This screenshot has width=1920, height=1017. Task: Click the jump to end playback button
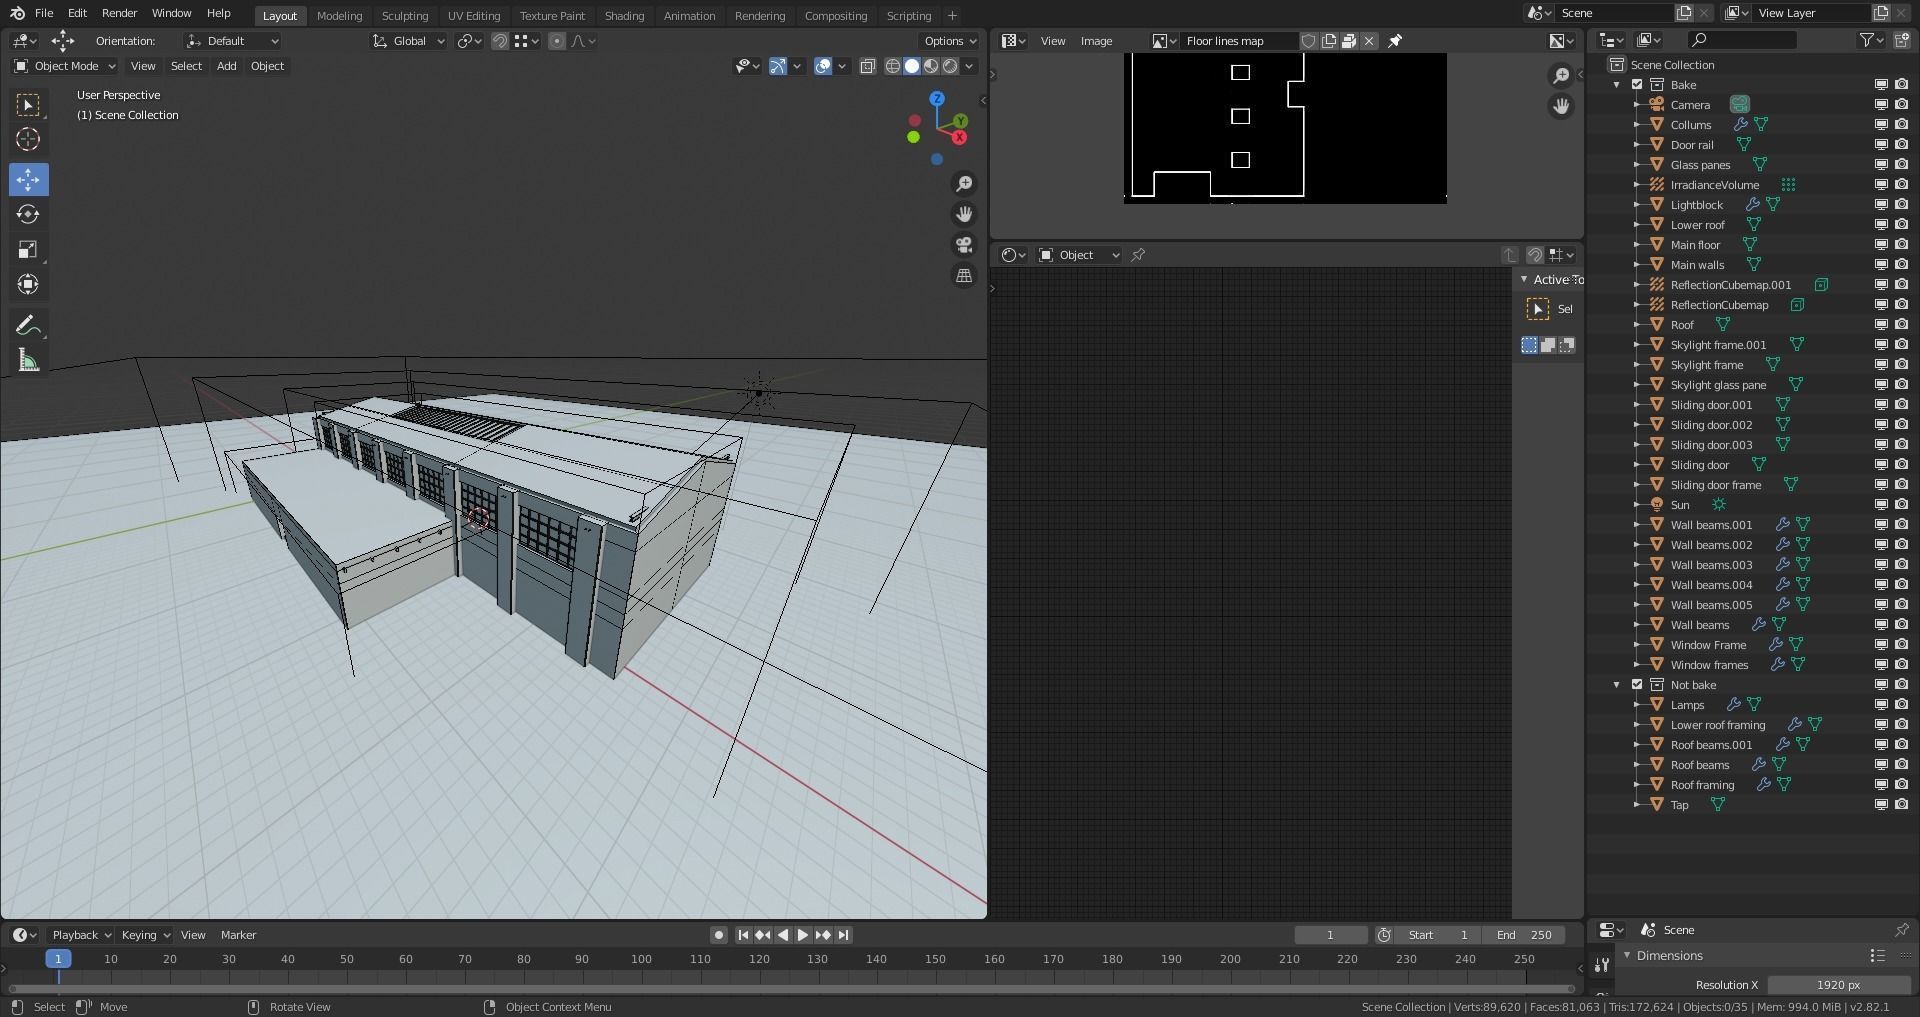pyautogui.click(x=844, y=935)
